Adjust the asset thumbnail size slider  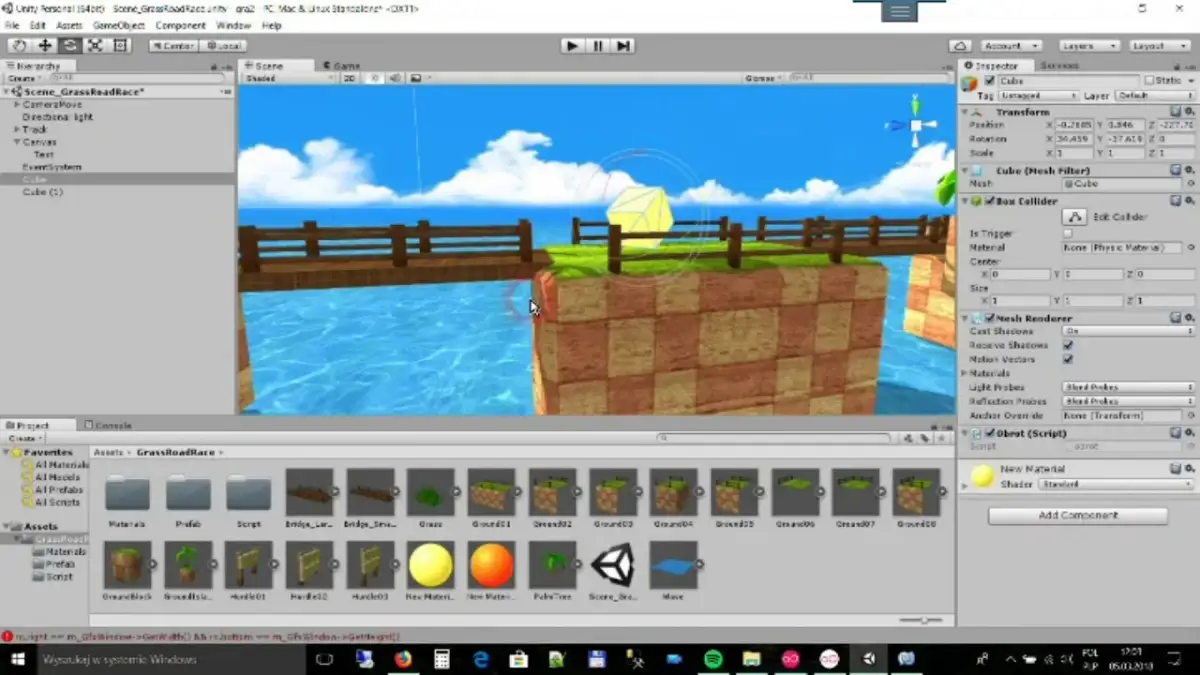coord(922,620)
